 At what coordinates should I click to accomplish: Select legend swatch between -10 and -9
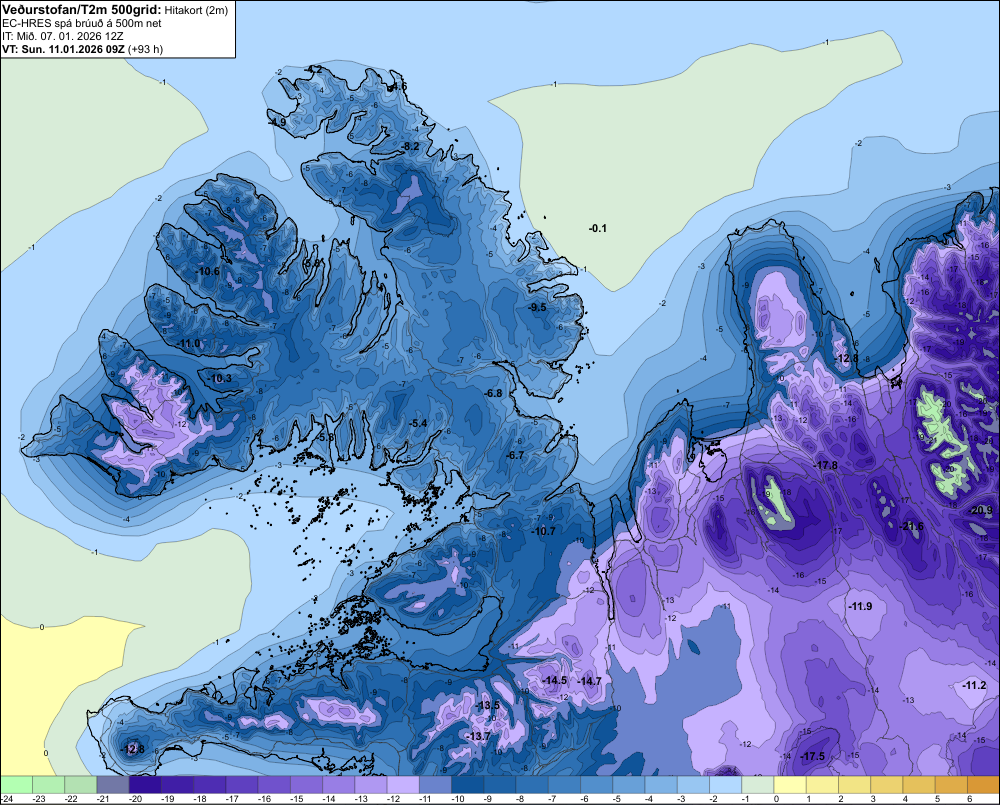467,785
